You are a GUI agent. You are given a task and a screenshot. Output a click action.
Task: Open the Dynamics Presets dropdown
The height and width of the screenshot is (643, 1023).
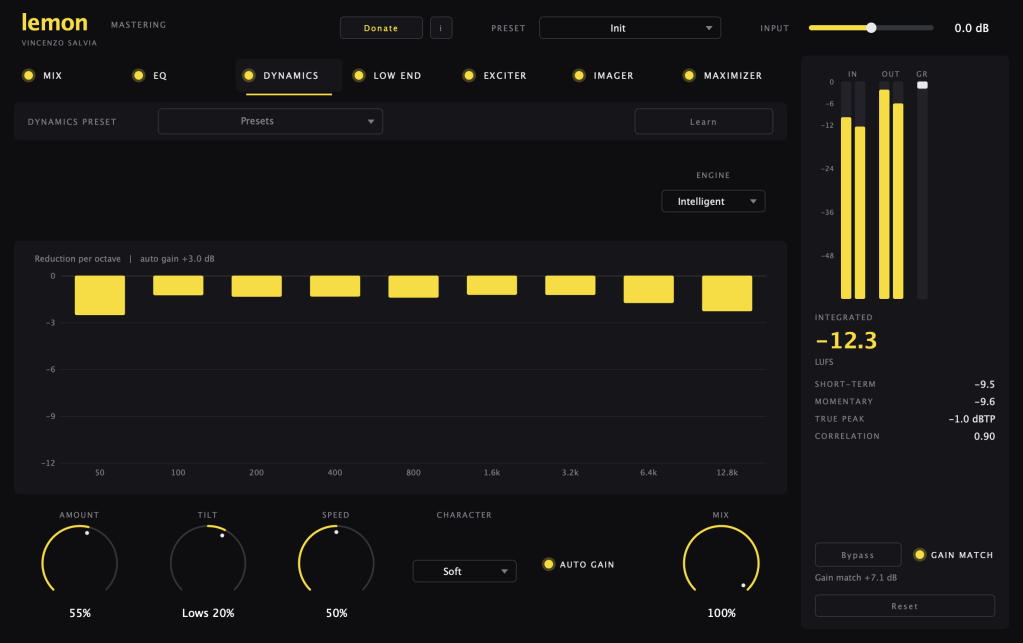point(270,121)
